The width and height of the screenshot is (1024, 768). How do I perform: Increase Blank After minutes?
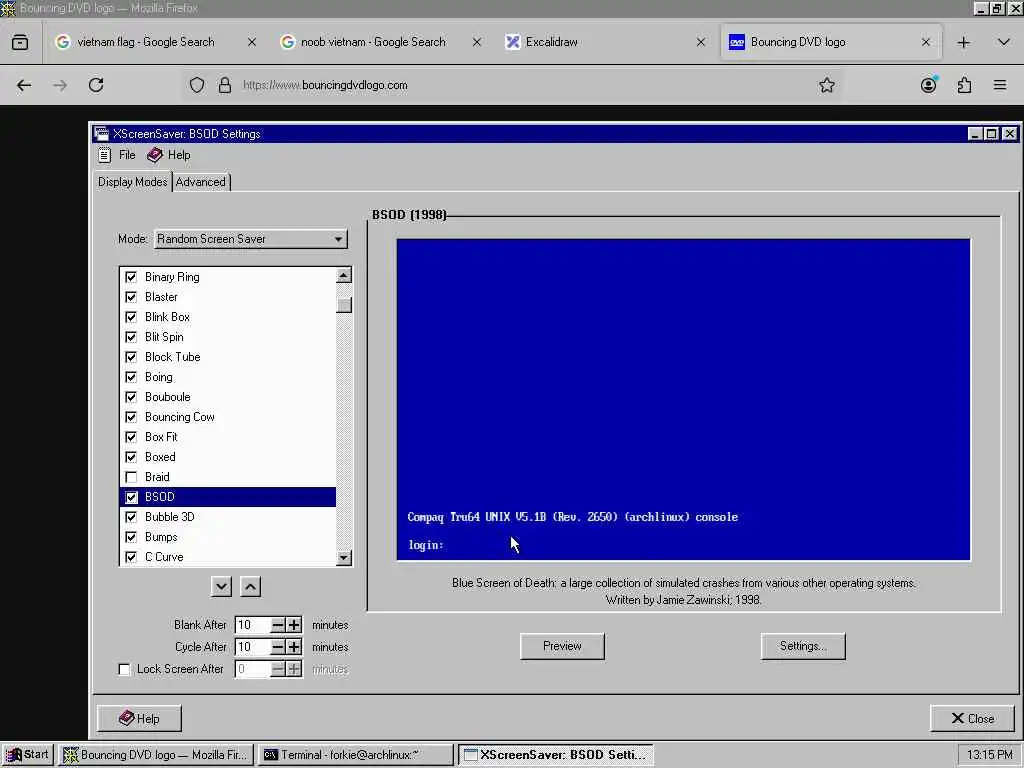click(x=294, y=625)
